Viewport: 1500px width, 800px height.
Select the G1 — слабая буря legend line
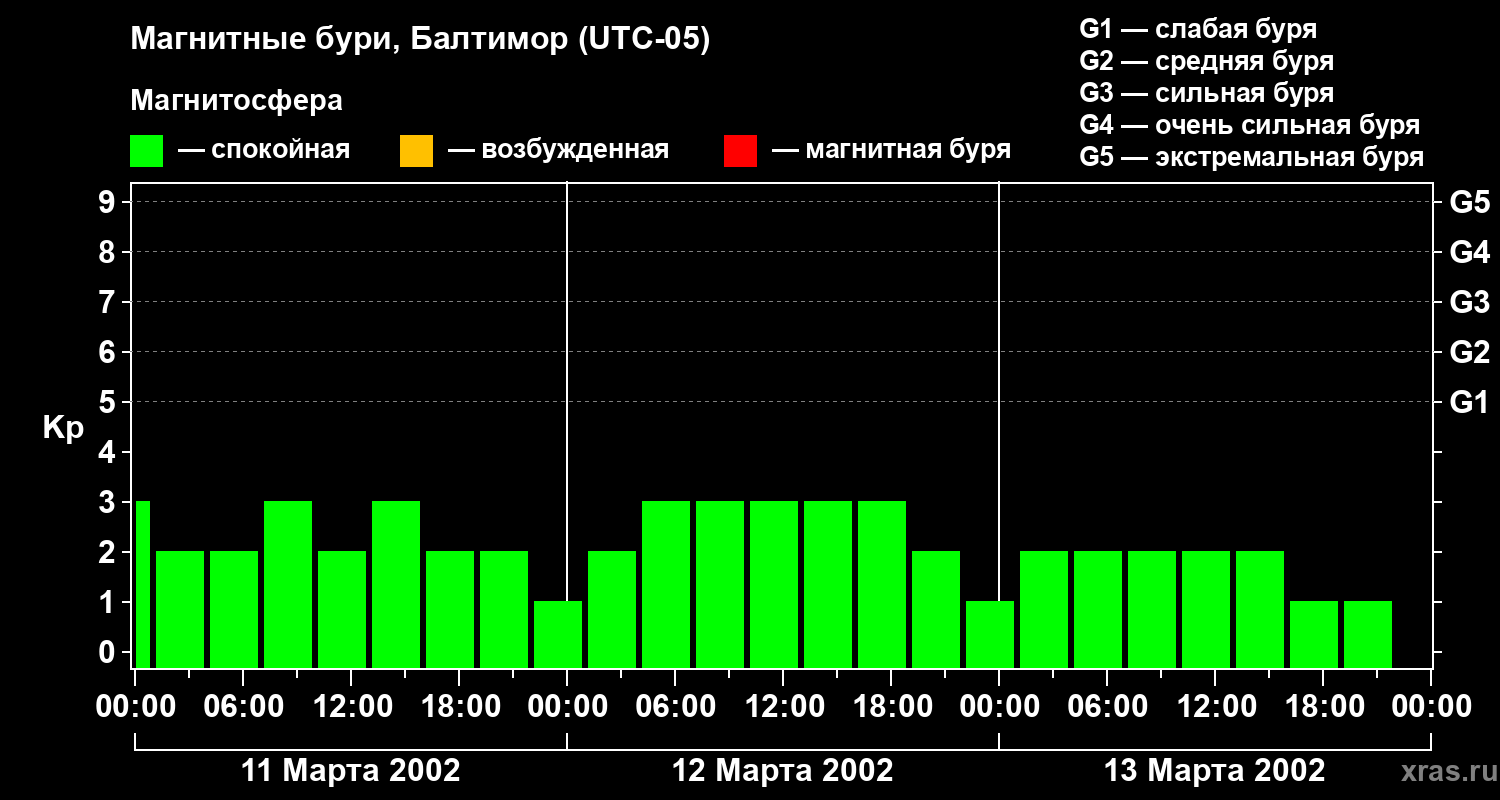[x=1198, y=29]
